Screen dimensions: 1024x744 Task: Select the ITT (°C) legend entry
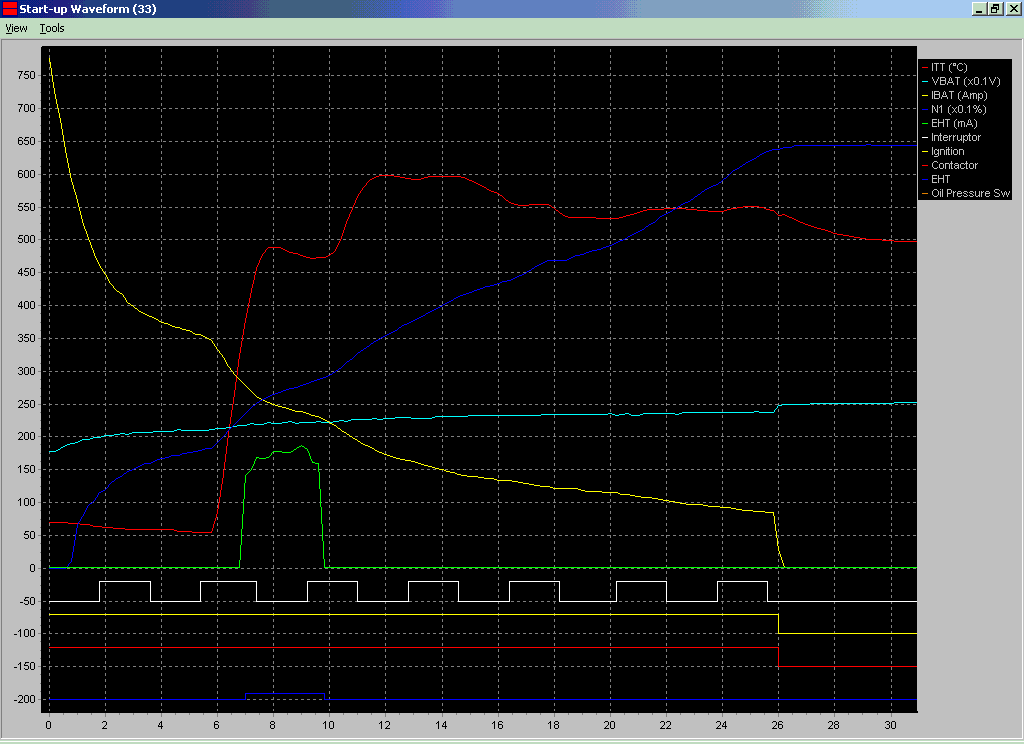[x=949, y=67]
